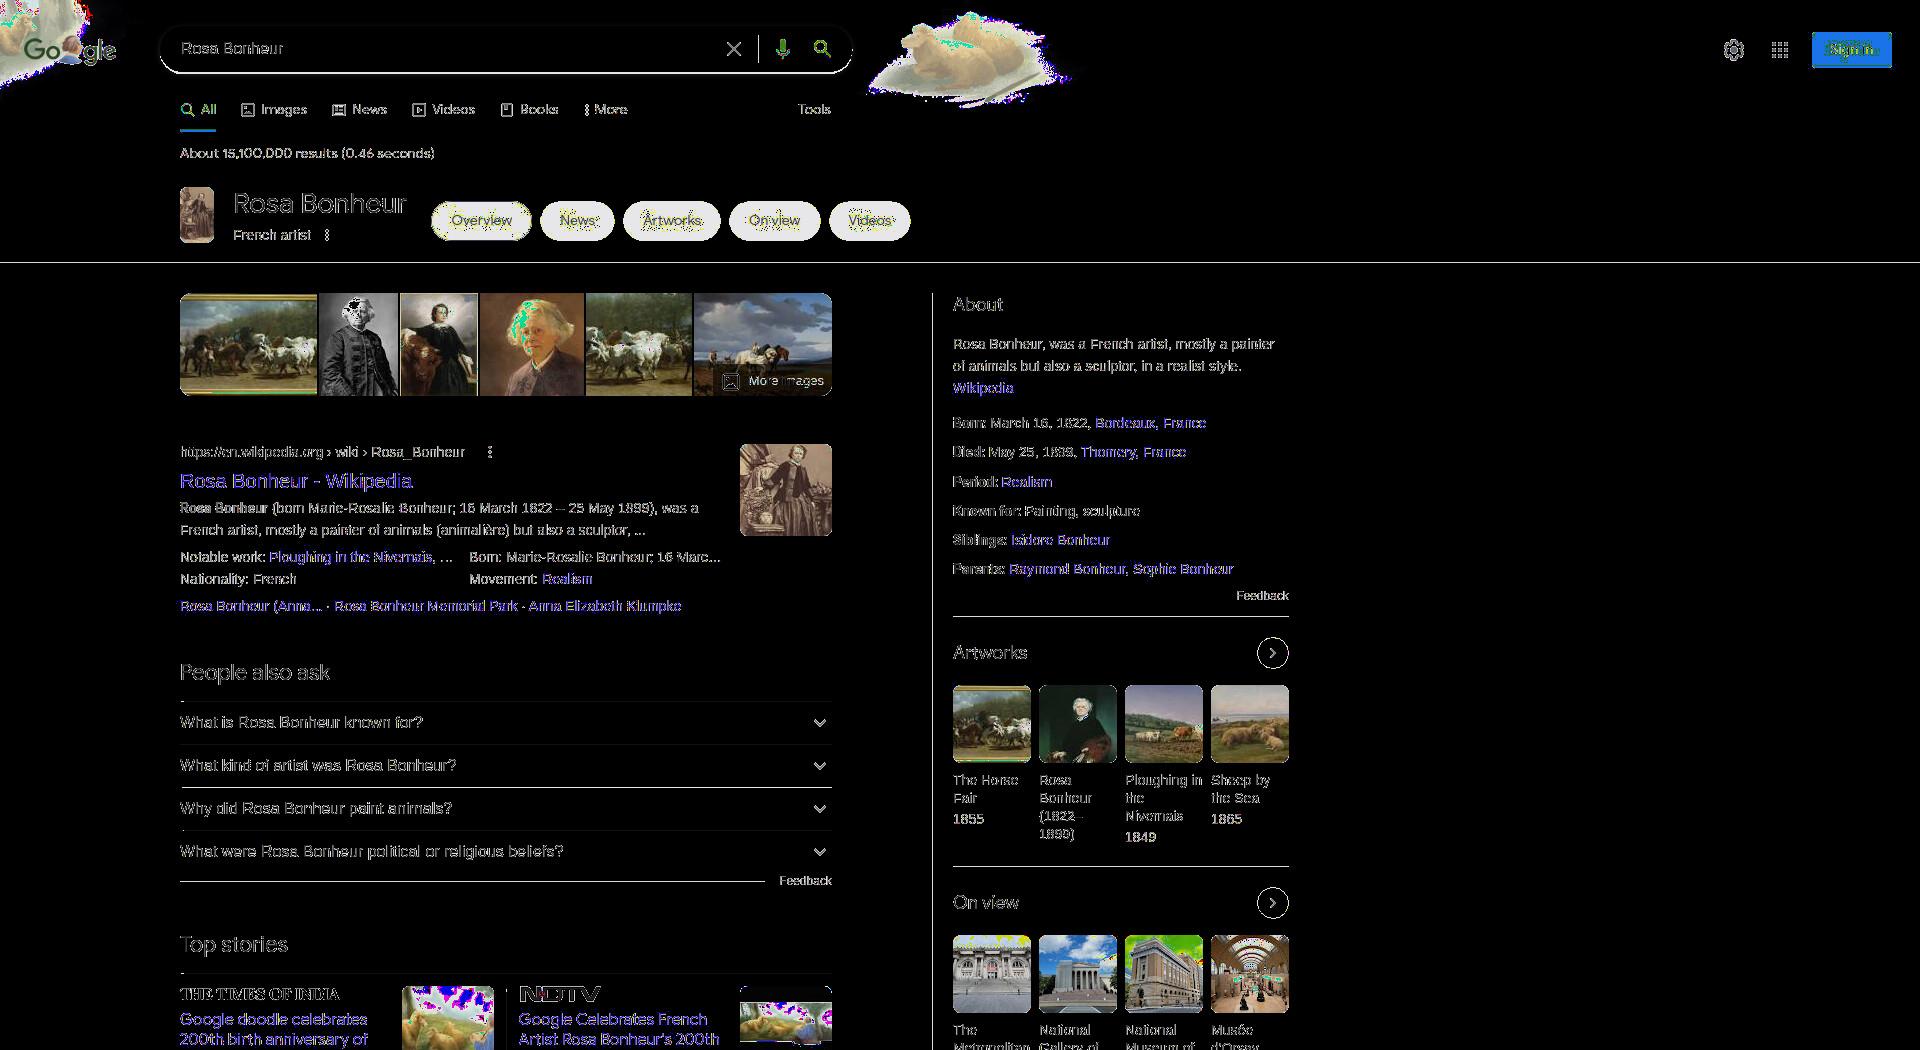Expand the On view section arrow

click(1272, 903)
